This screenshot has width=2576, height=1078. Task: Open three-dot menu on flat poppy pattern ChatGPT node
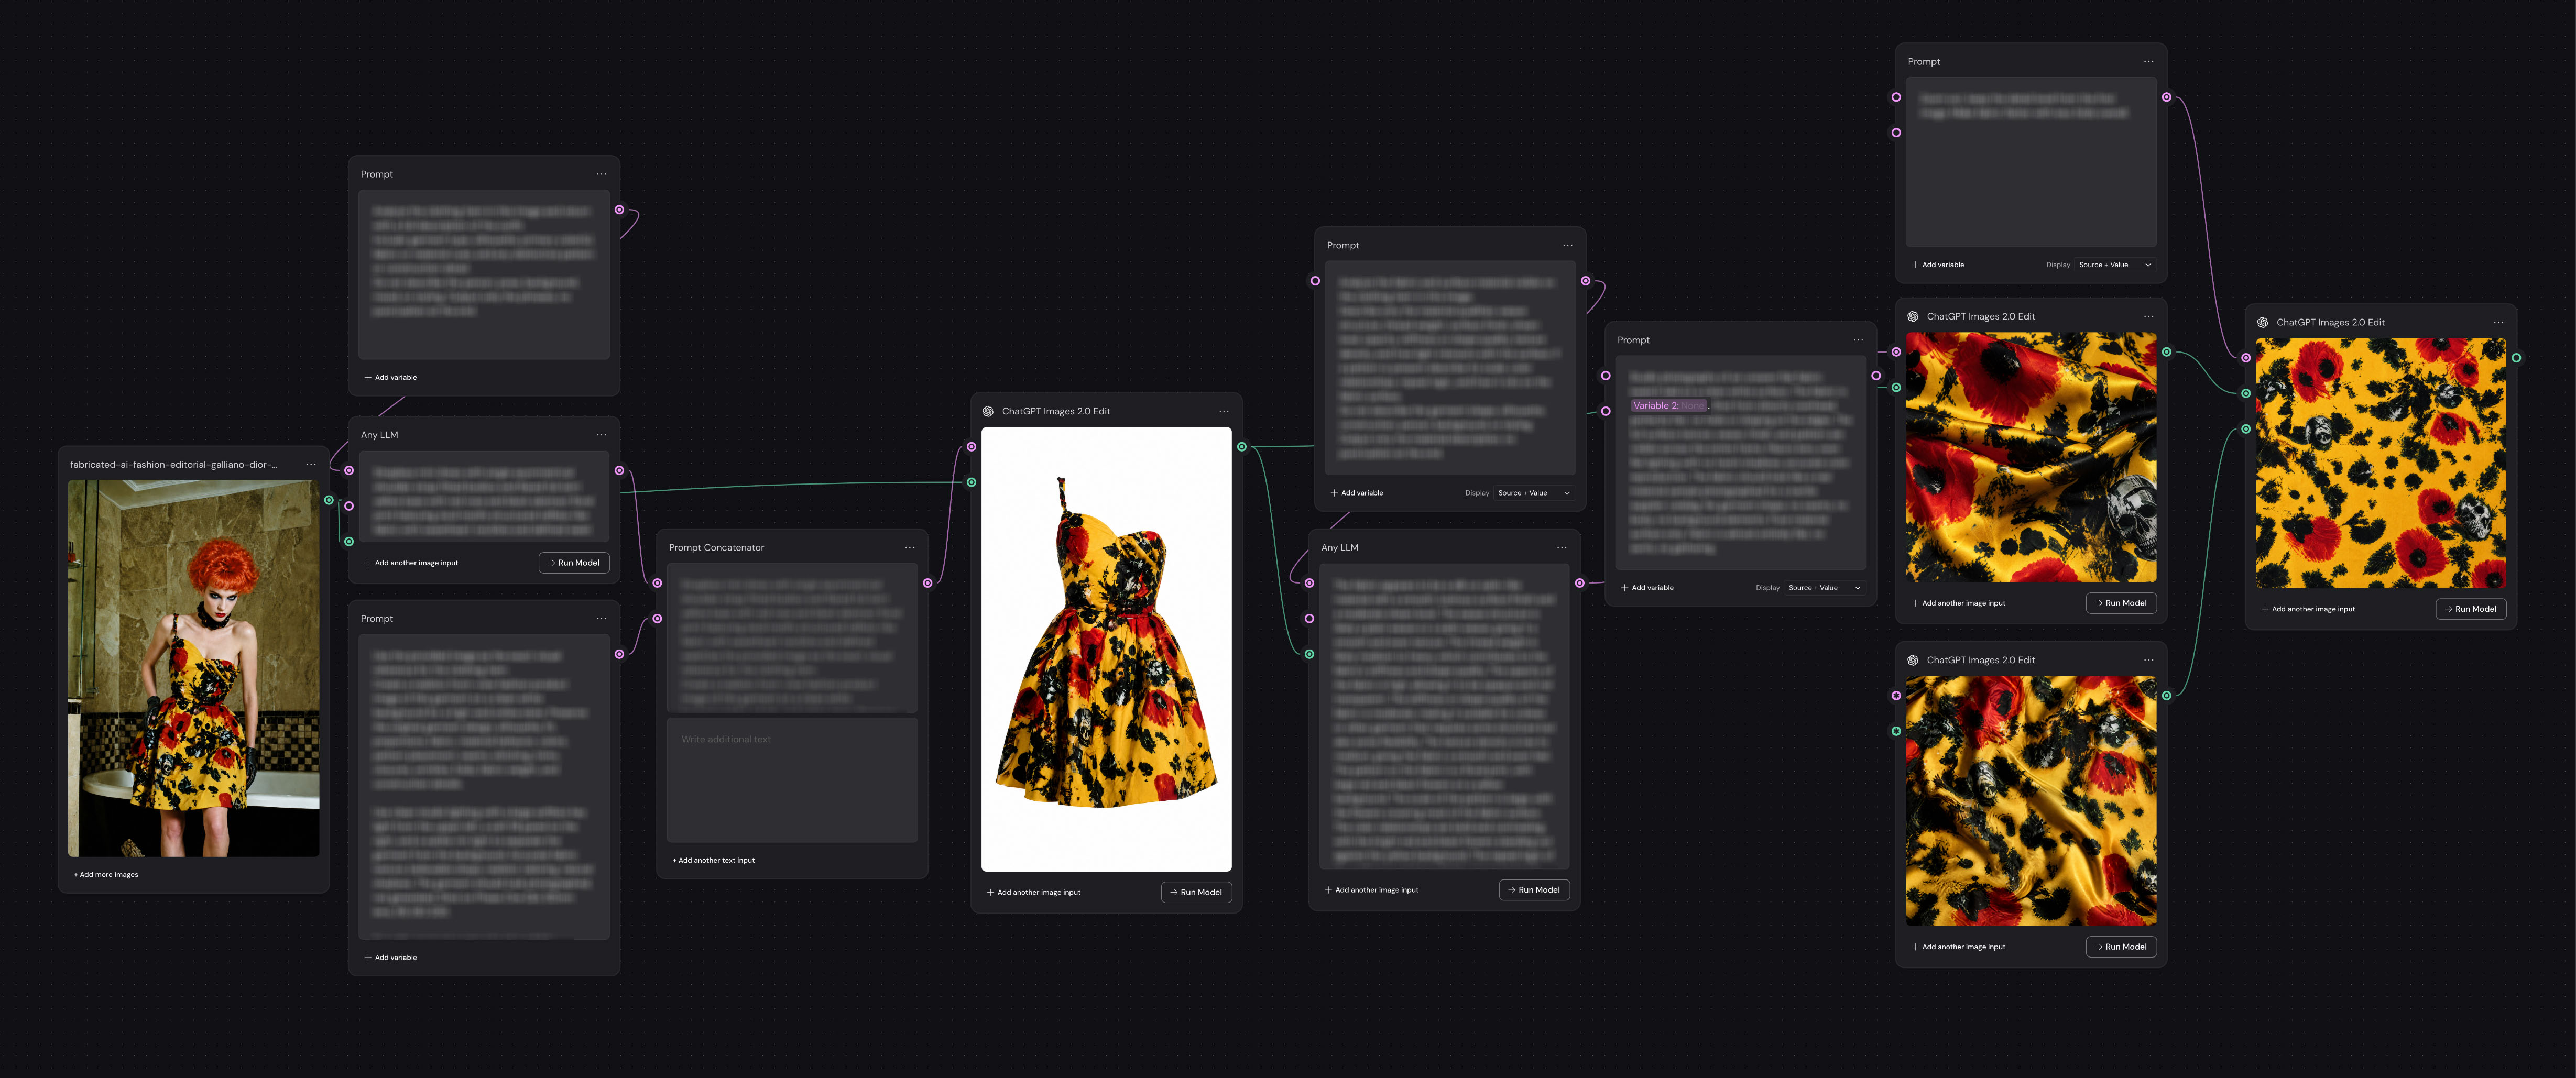[x=2498, y=322]
